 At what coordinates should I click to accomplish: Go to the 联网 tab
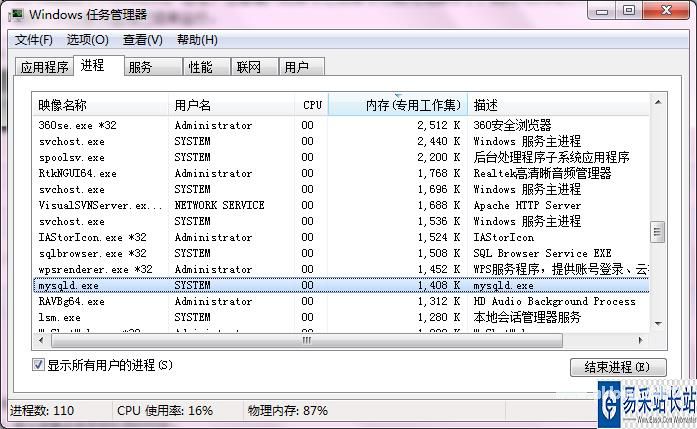pos(255,67)
